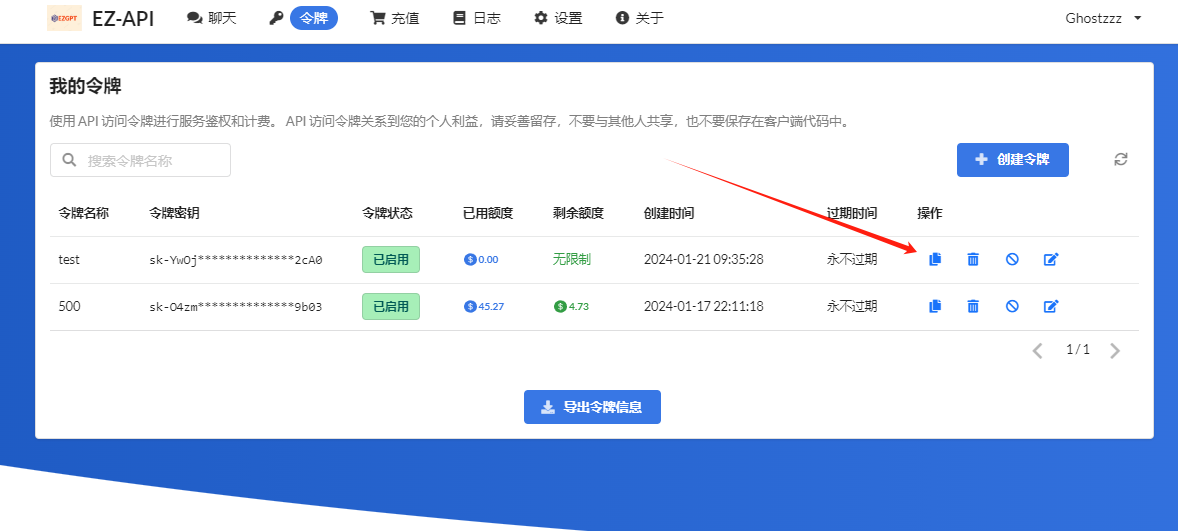Click the 我的令牌 heading

click(85, 86)
